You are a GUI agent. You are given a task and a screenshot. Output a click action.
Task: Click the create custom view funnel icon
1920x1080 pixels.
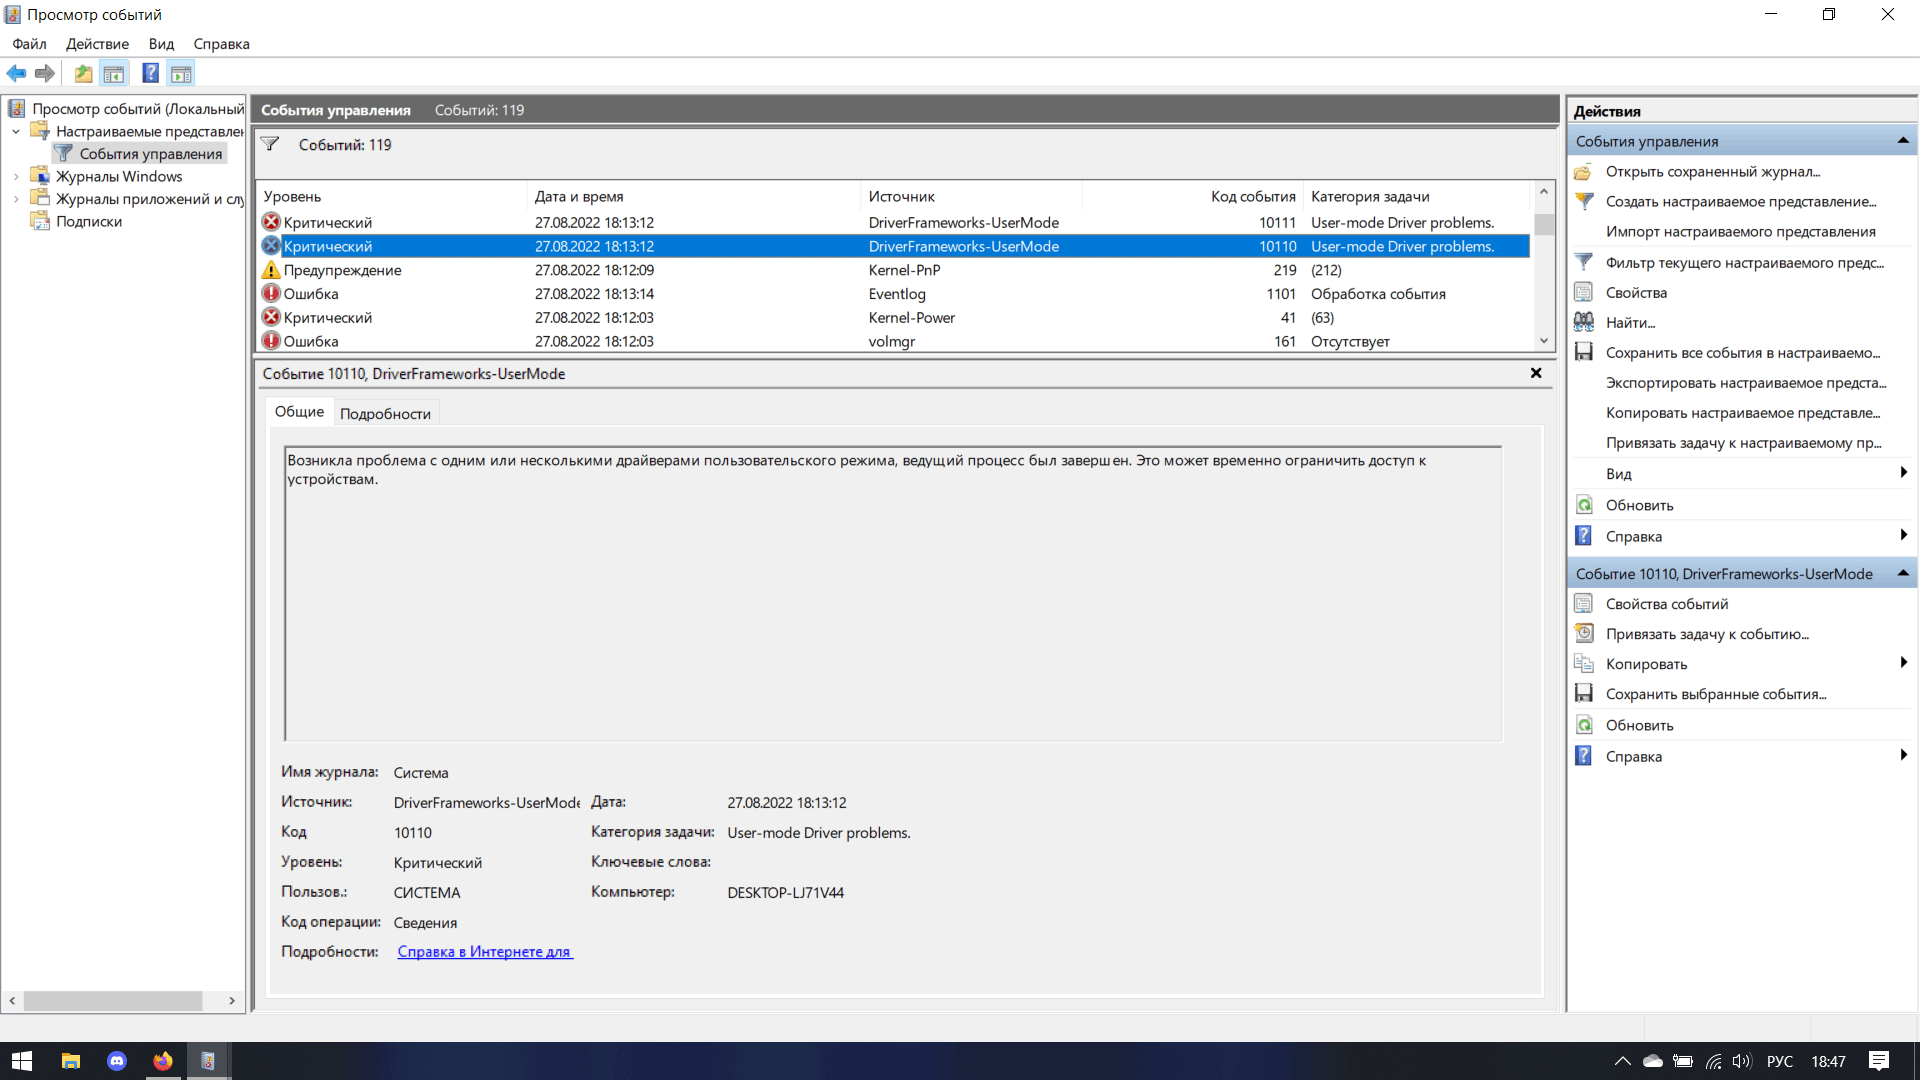pos(1584,202)
